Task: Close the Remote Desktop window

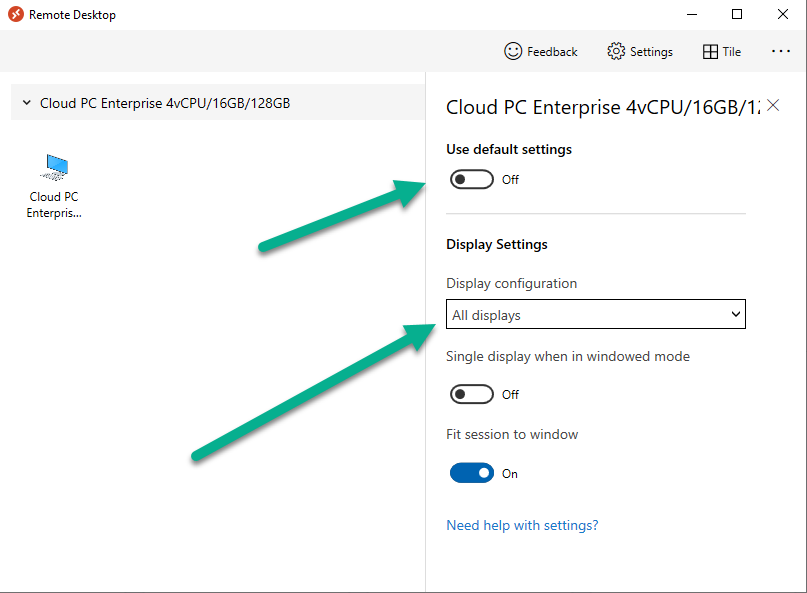Action: tap(782, 14)
